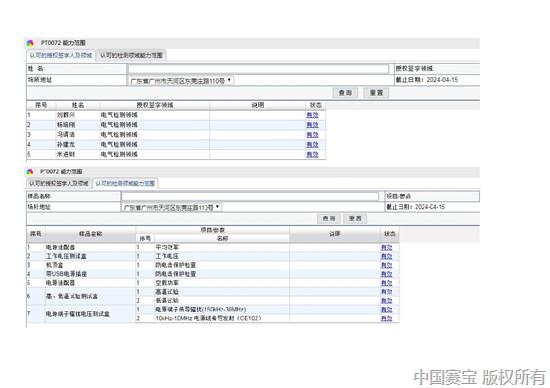Viewport: 550px width, 388px height.
Task: Open 有效 link for 空载功率 row
Action: coord(387,283)
